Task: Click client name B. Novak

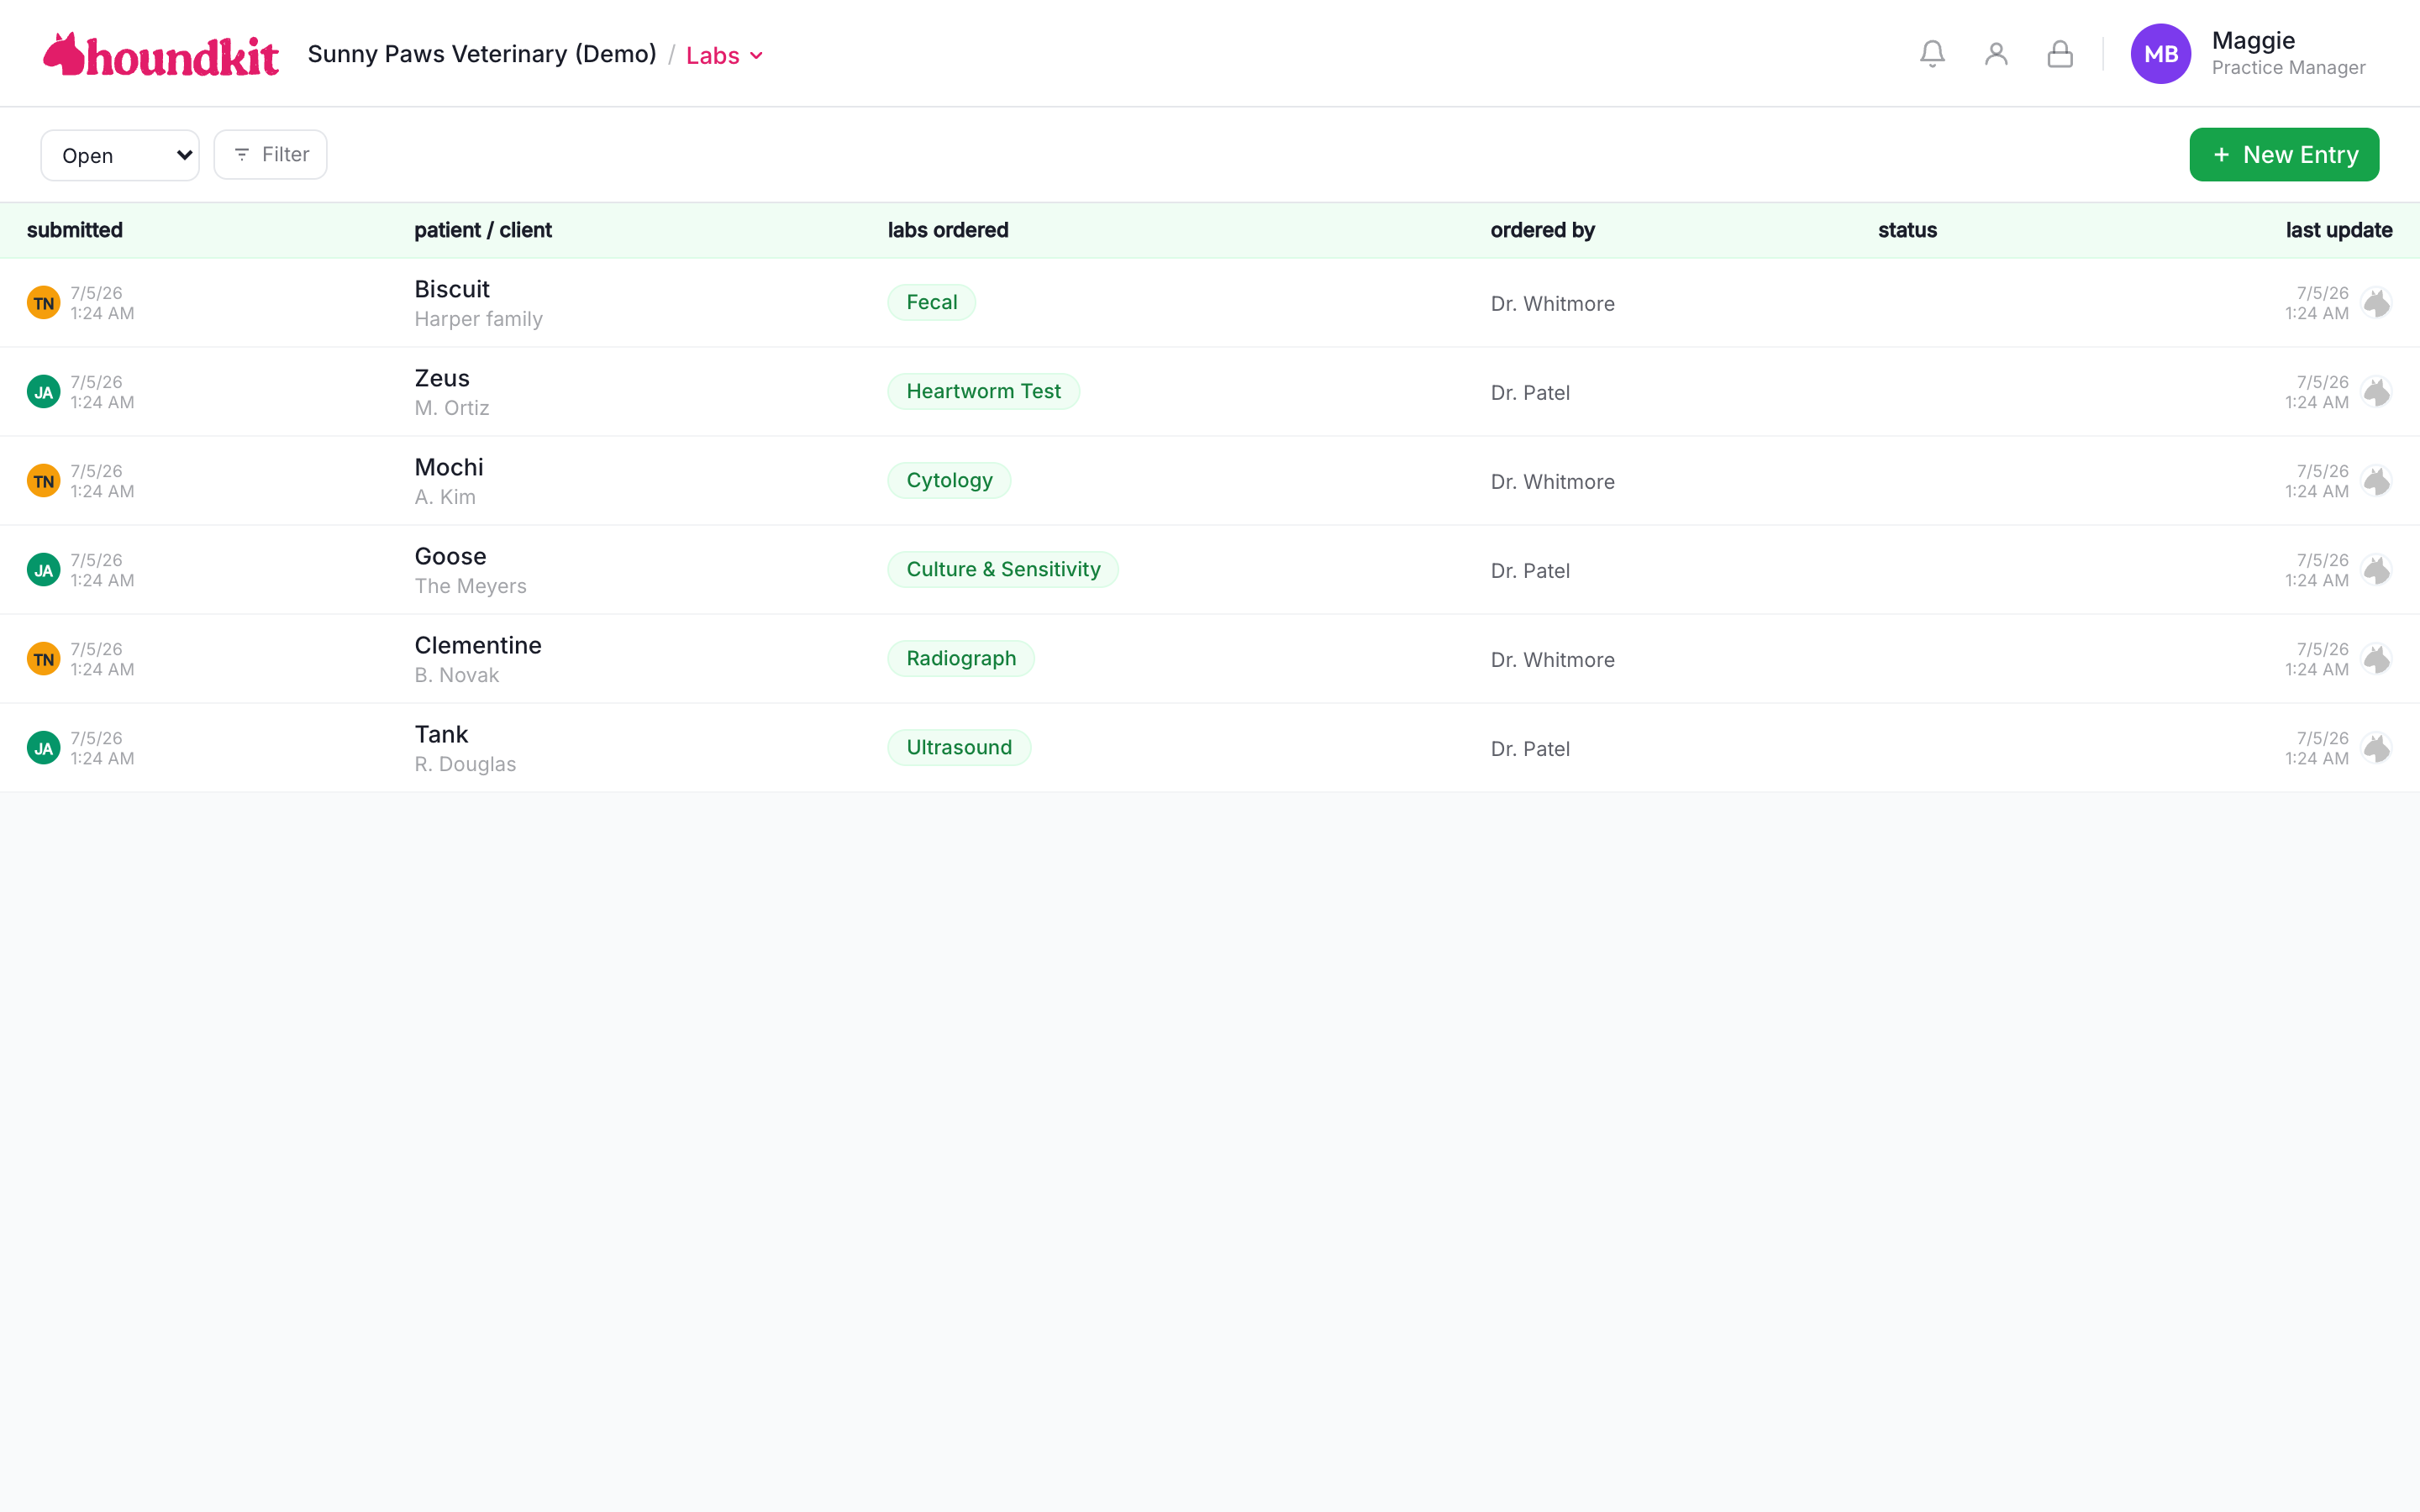Action: click(x=457, y=675)
